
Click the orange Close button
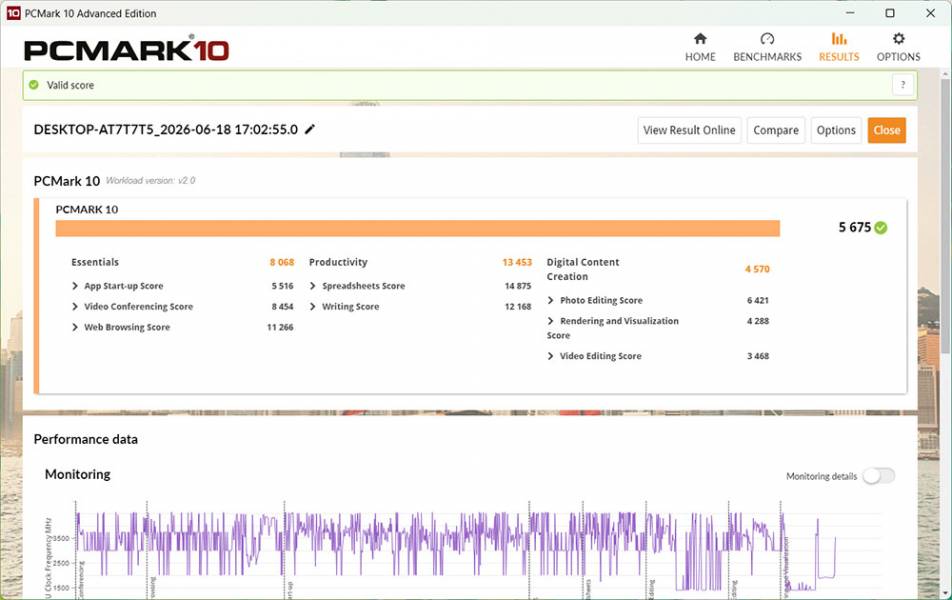886,130
